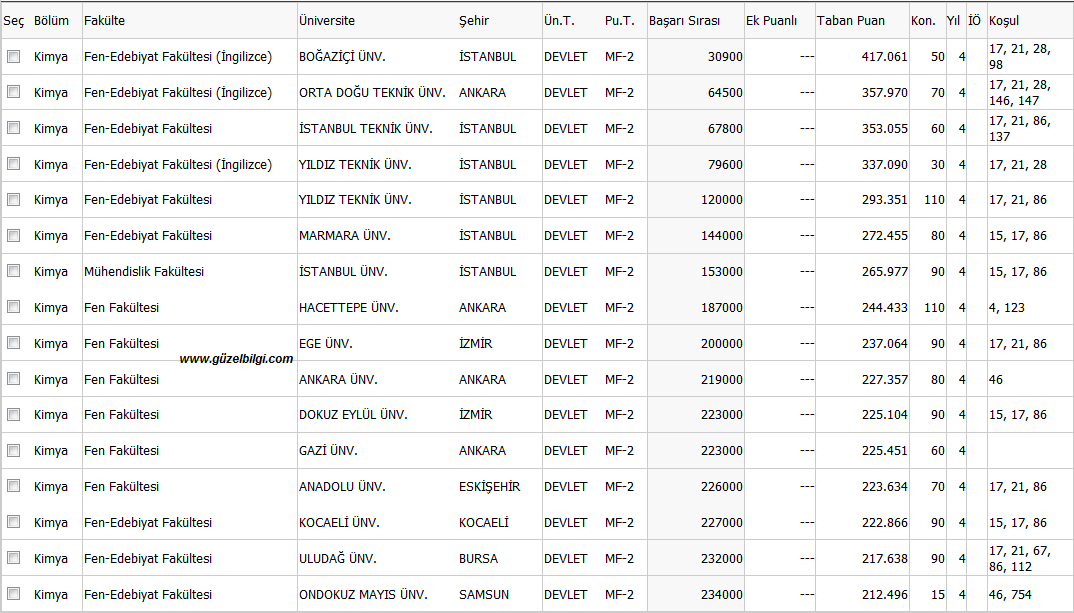Check the Boğaziçi Ünv. row checkbox
Screen dimensions: 1074x613
(13, 57)
